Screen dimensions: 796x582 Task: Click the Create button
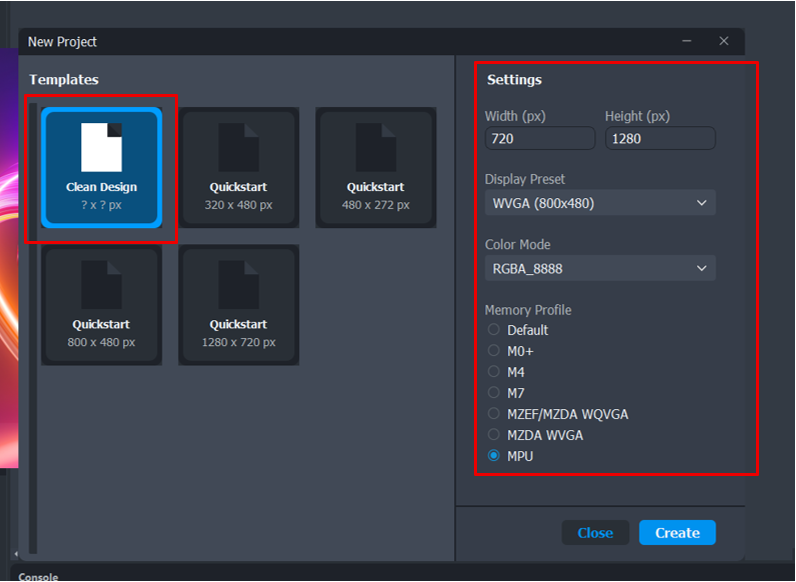coord(677,533)
